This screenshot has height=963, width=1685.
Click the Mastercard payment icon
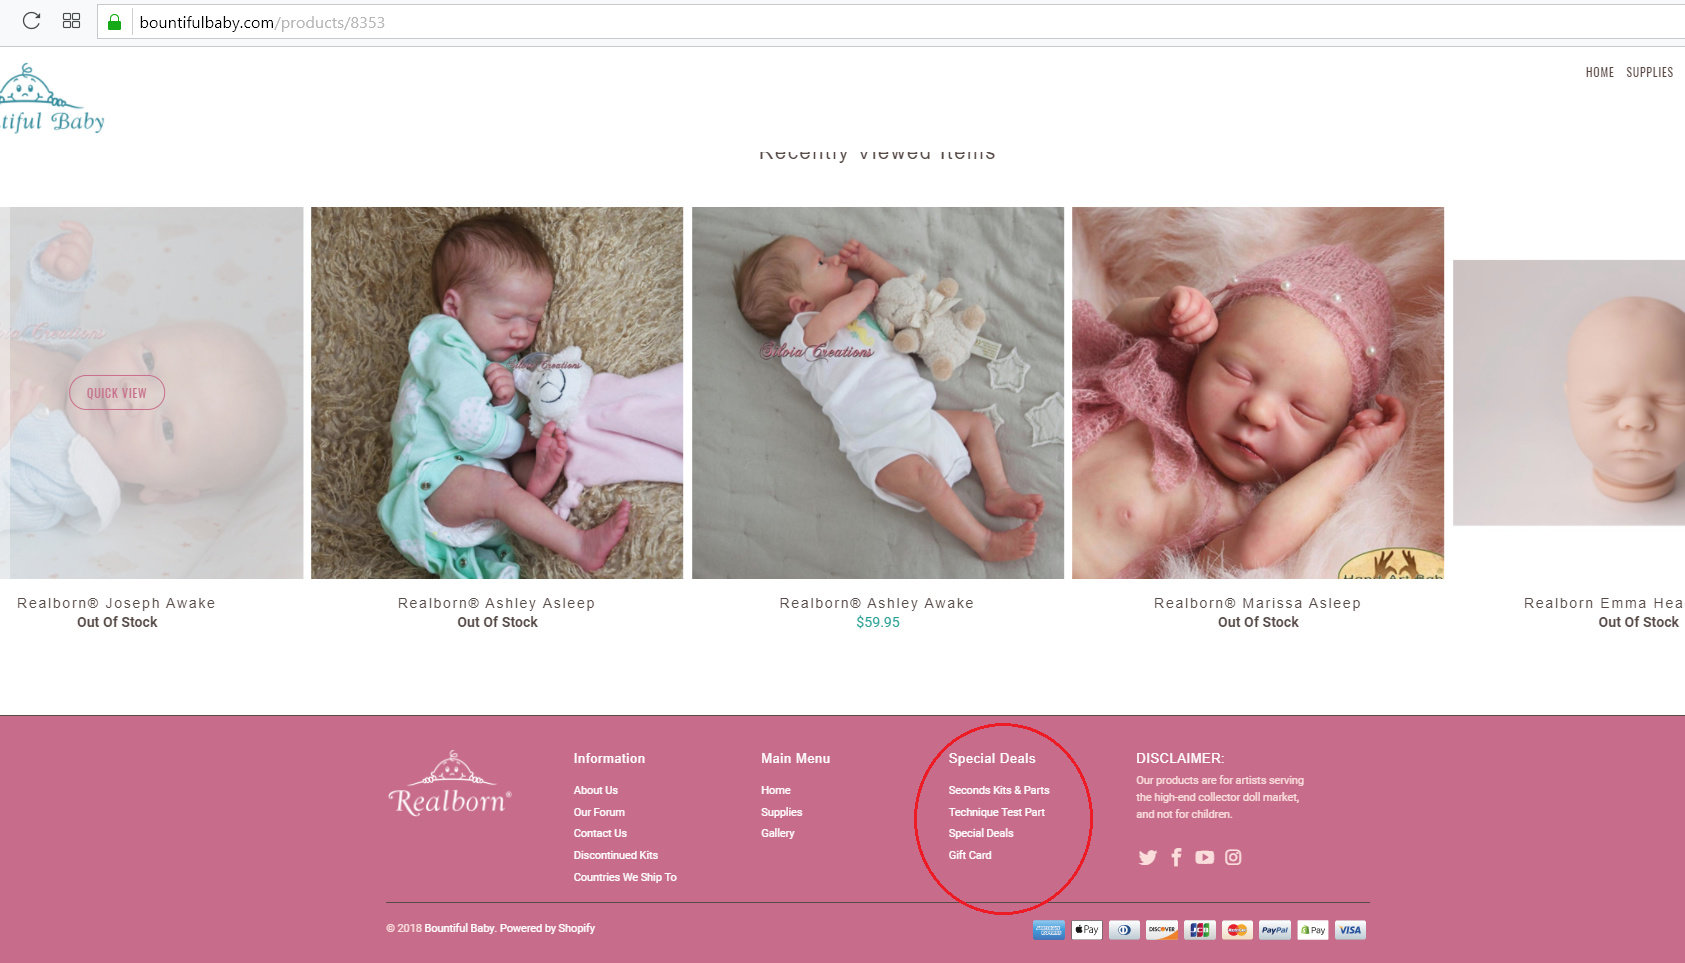click(1237, 930)
